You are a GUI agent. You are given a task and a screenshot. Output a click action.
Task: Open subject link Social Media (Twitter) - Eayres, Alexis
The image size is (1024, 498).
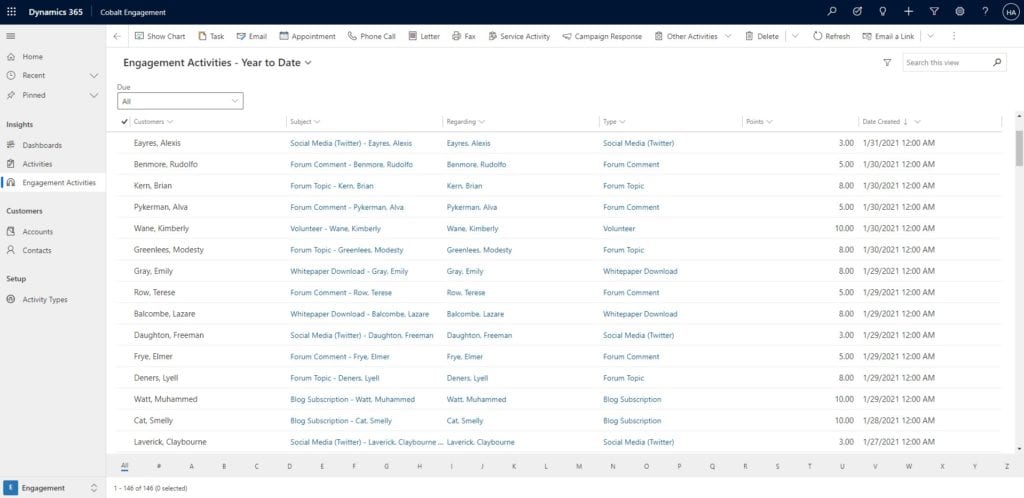[351, 143]
